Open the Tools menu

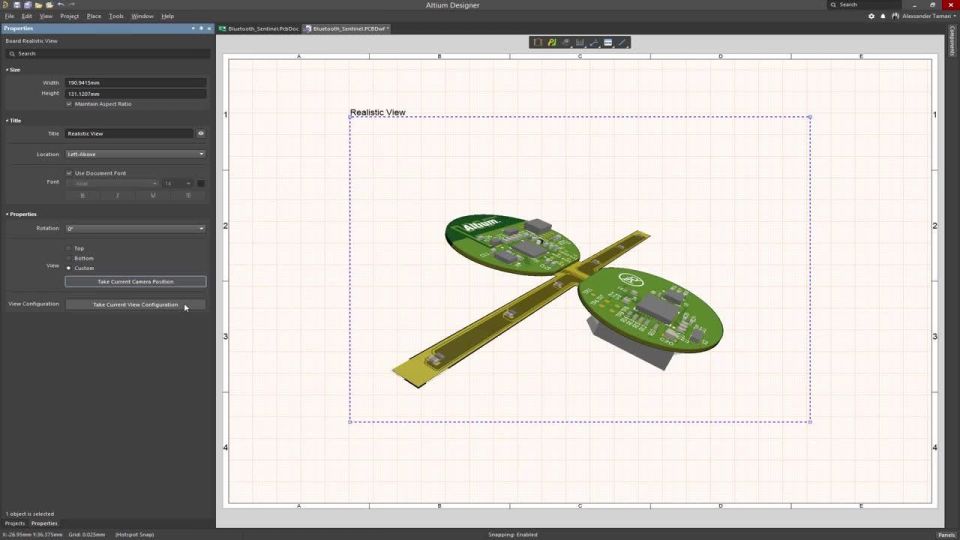116,17
